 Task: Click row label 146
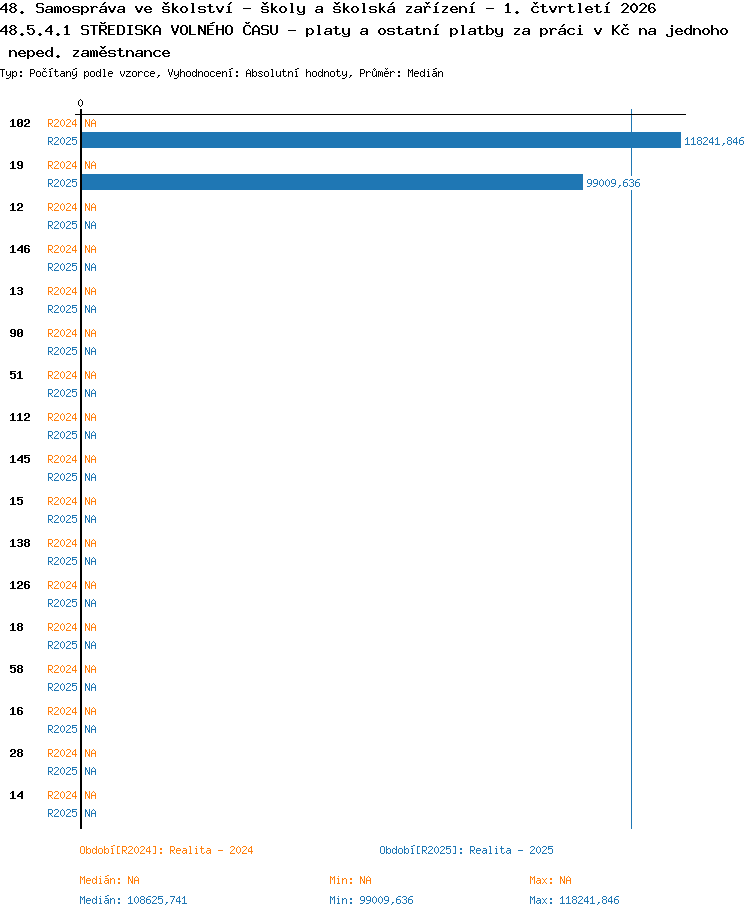(20, 249)
